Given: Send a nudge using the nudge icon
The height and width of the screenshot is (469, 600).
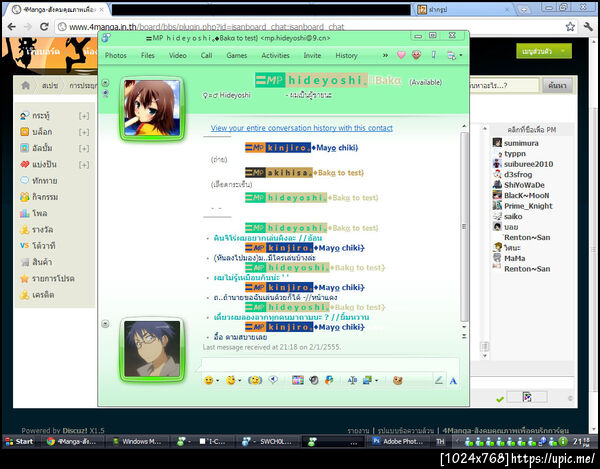Looking at the screenshot, I should coord(255,380).
